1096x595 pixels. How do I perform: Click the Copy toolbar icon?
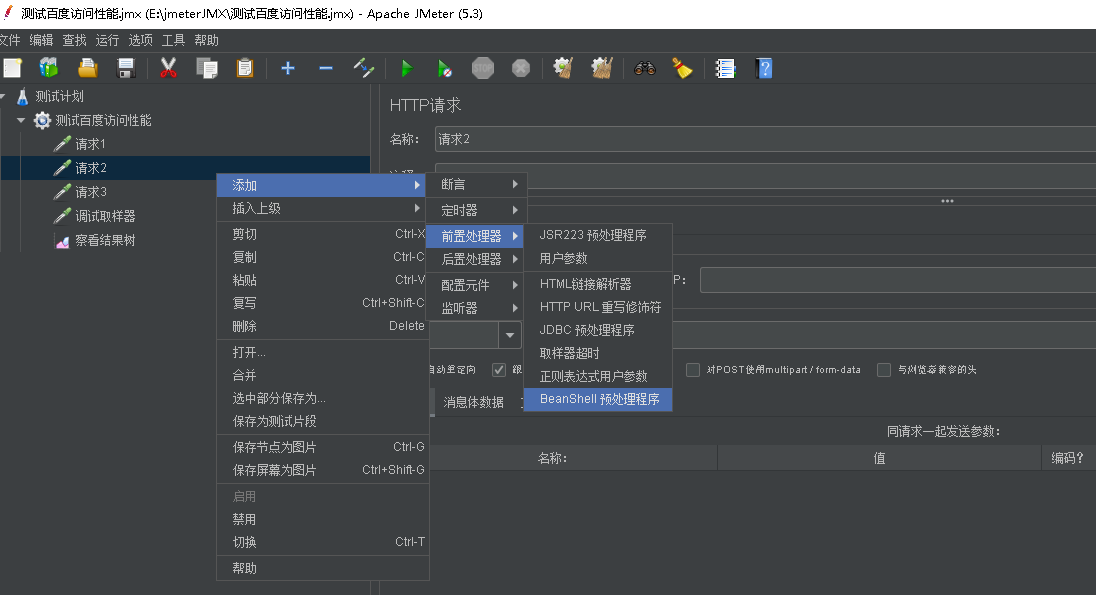click(x=207, y=68)
